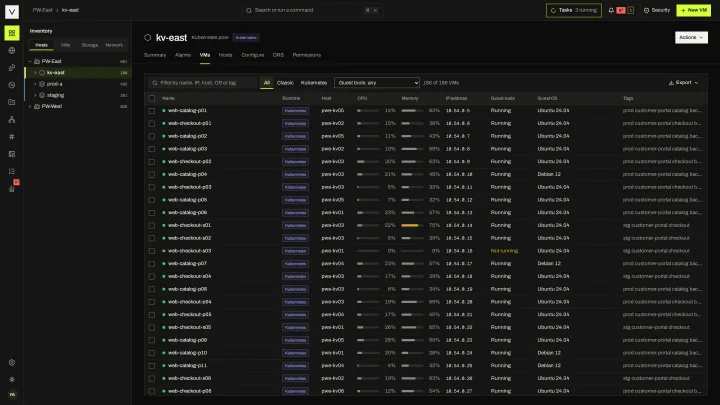Check the box for web-catalog-p11
Screen dimensions: 720x405
pyautogui.click(x=152, y=366)
